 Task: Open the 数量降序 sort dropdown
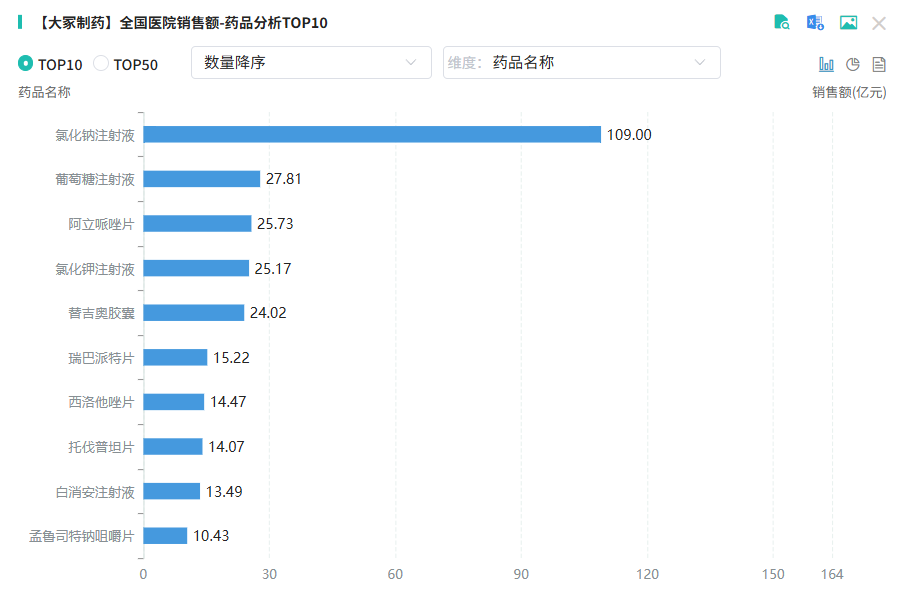click(x=311, y=62)
